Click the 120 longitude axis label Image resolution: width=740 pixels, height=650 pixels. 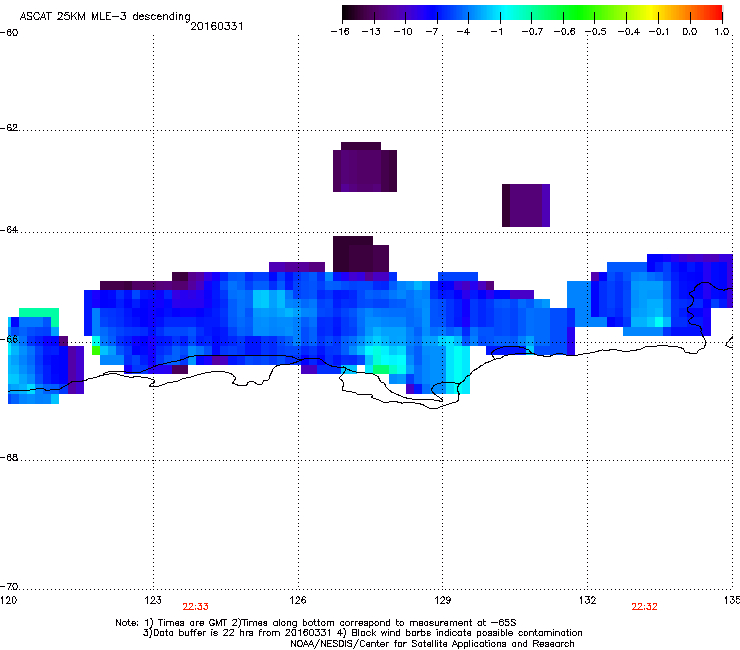click(8, 600)
